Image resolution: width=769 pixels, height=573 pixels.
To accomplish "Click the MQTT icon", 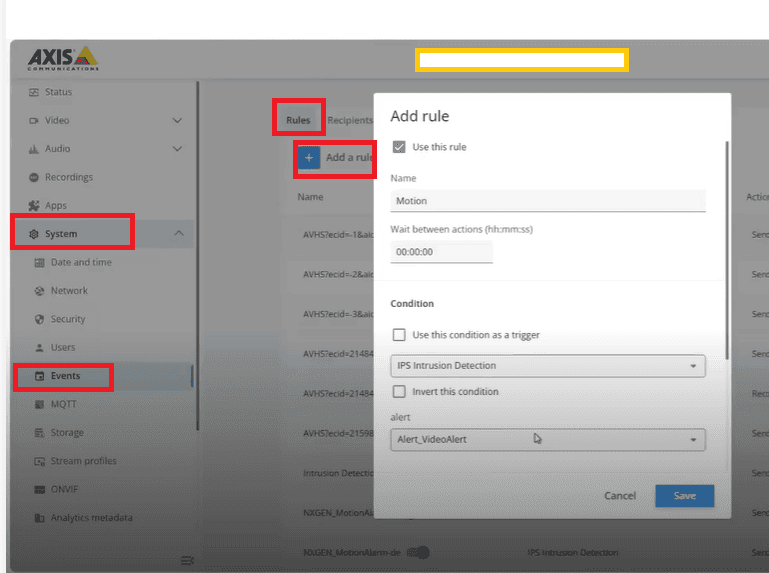I will [39, 405].
